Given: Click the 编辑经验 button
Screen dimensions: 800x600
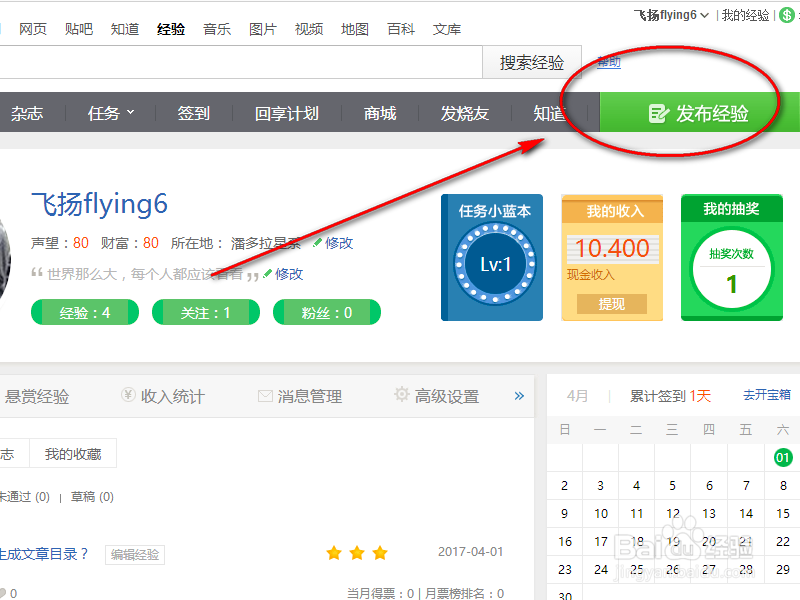Looking at the screenshot, I should point(135,555).
